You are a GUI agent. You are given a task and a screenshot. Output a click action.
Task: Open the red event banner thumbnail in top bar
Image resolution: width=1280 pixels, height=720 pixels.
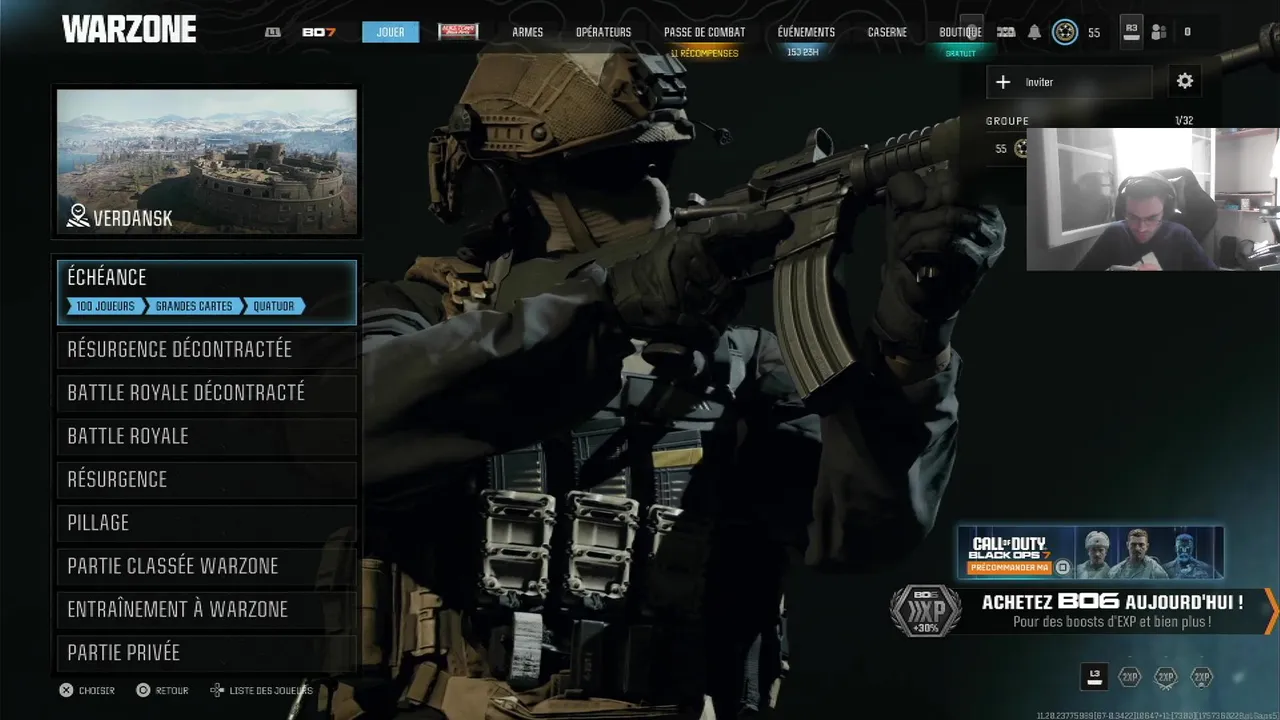pyautogui.click(x=458, y=32)
